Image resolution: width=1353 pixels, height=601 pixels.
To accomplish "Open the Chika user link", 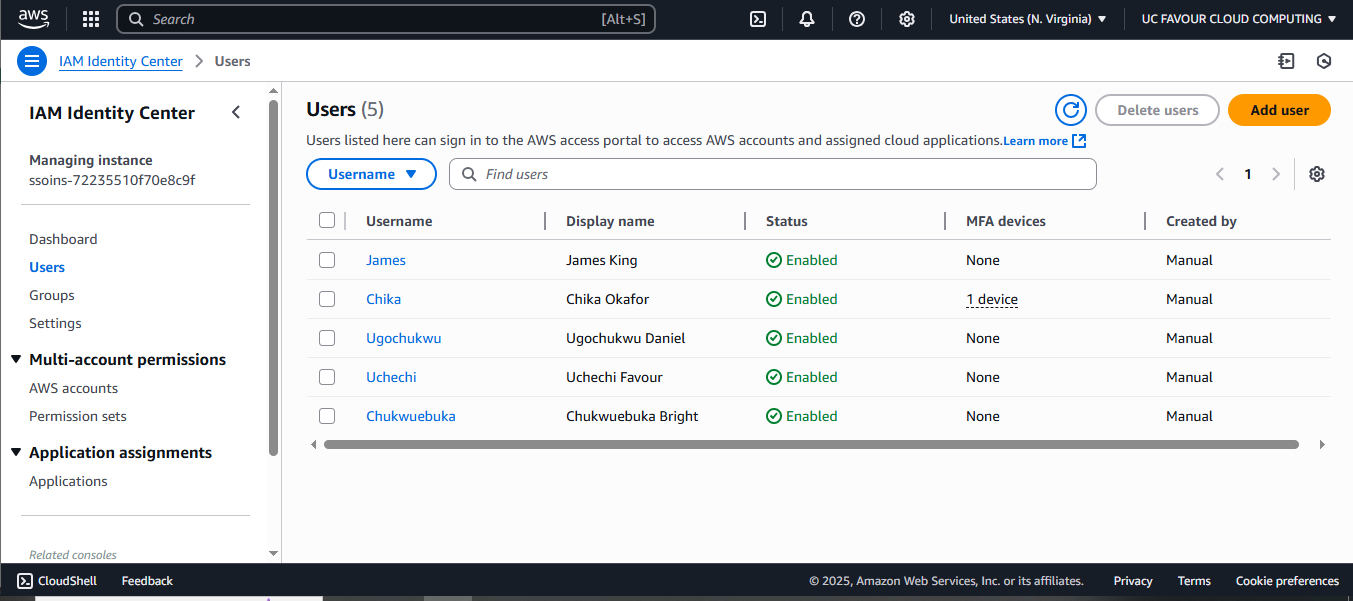I will (383, 299).
